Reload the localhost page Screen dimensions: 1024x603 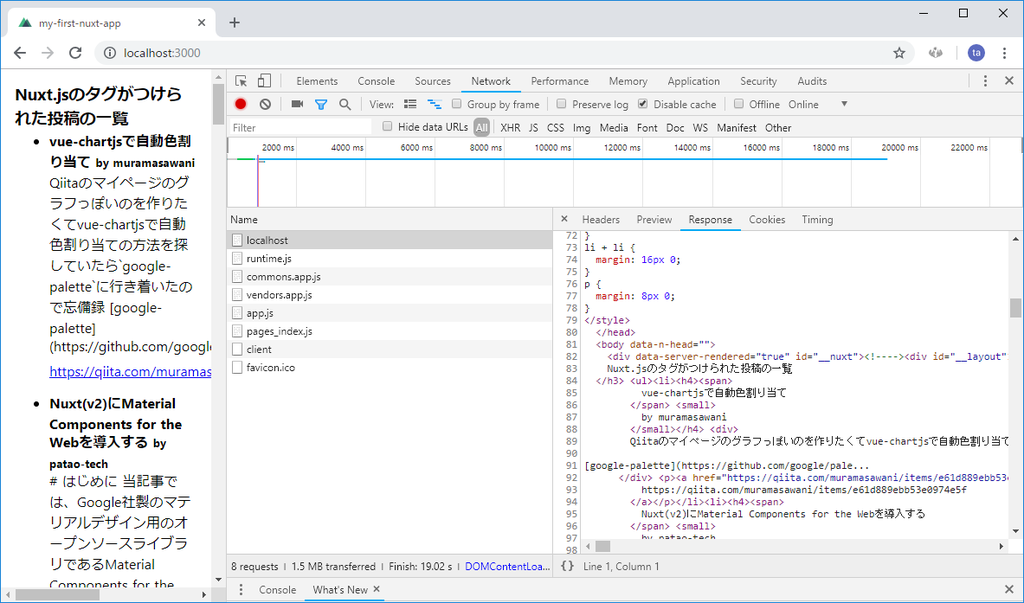[75, 53]
